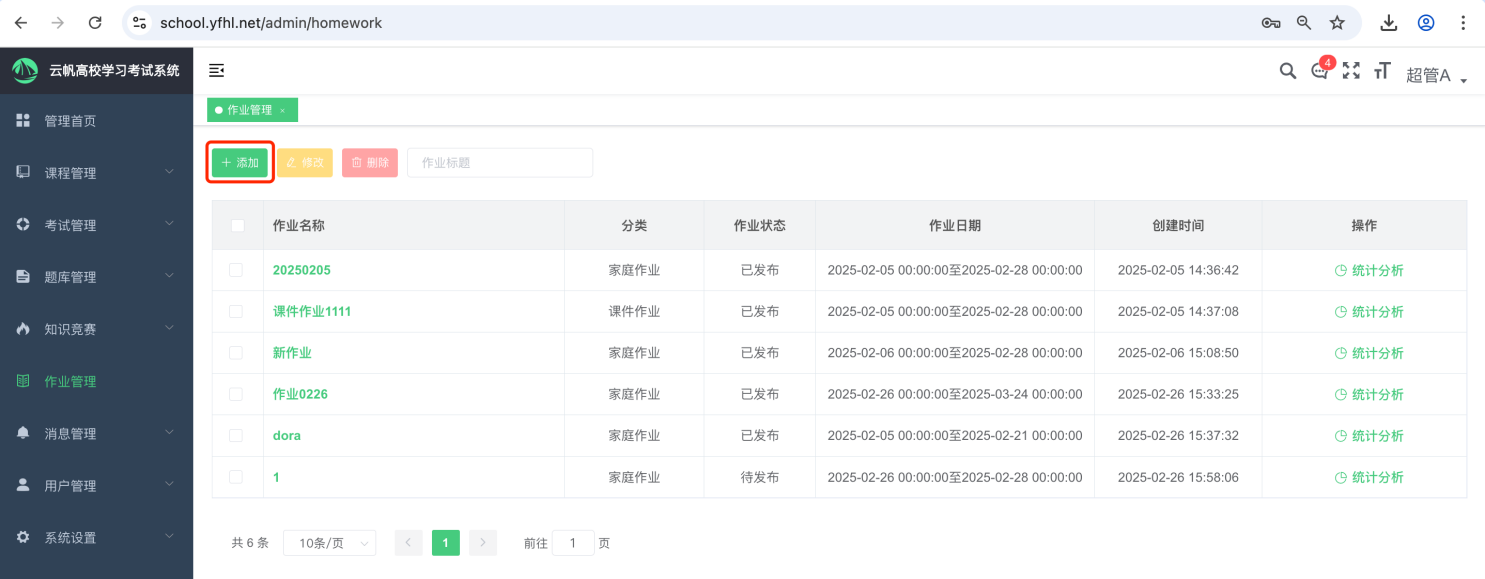Click the red 删除 button
1485x579 pixels.
[370, 163]
